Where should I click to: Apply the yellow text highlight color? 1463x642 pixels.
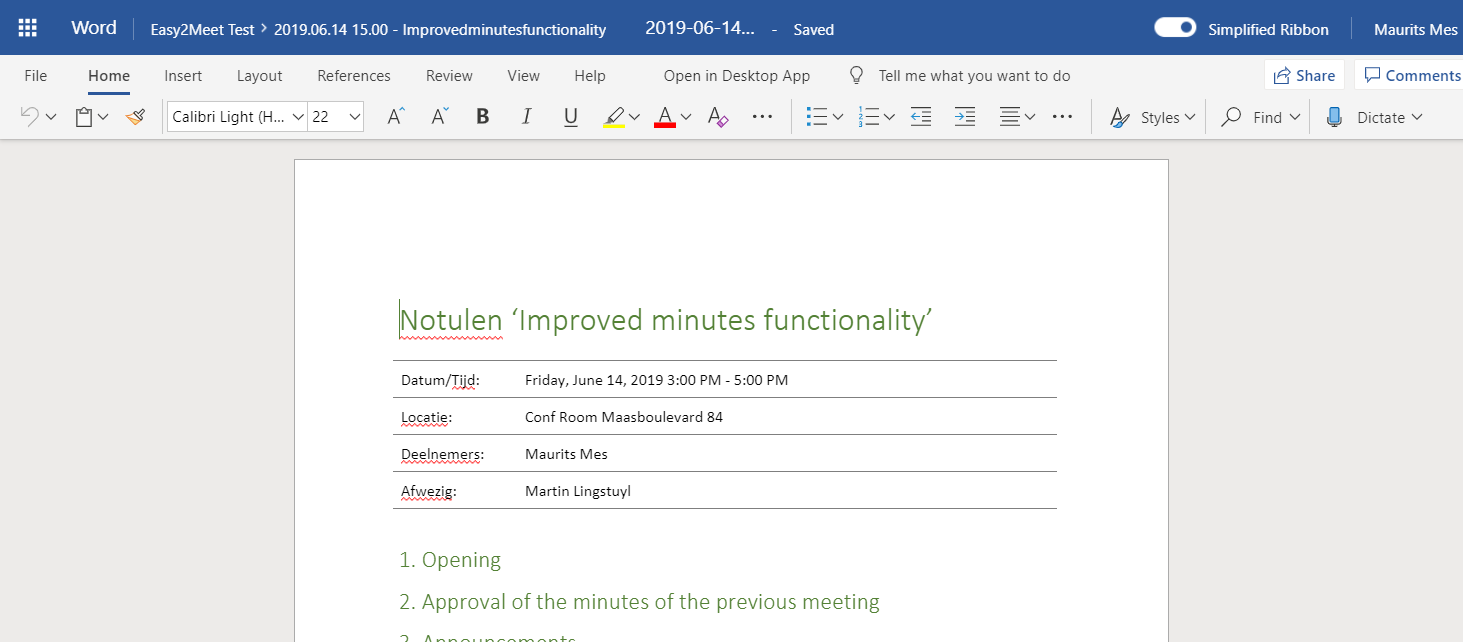pos(615,117)
